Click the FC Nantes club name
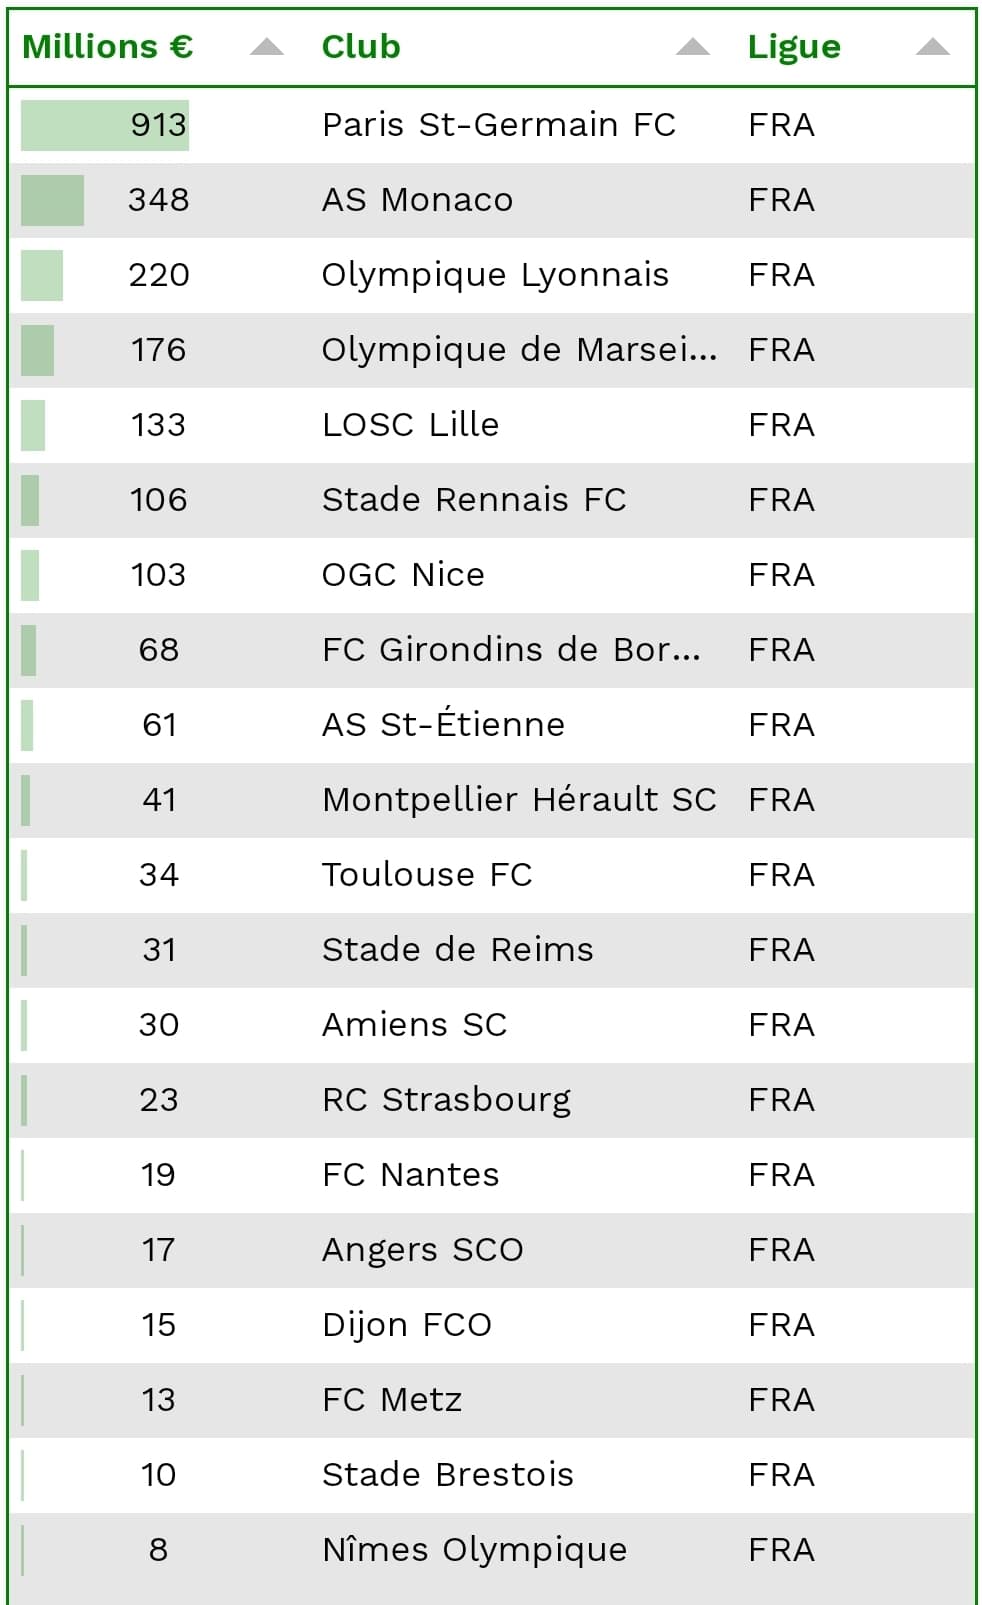This screenshot has height=1605, width=982. [x=410, y=1175]
